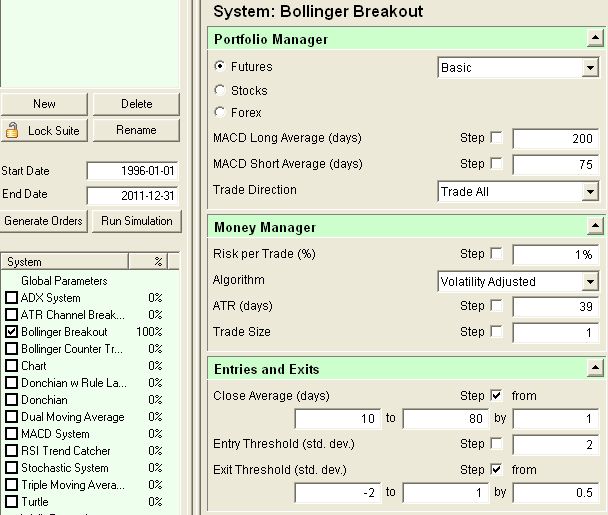
Task: Check the Dual Moving Average checkbox
Action: [x=12, y=416]
